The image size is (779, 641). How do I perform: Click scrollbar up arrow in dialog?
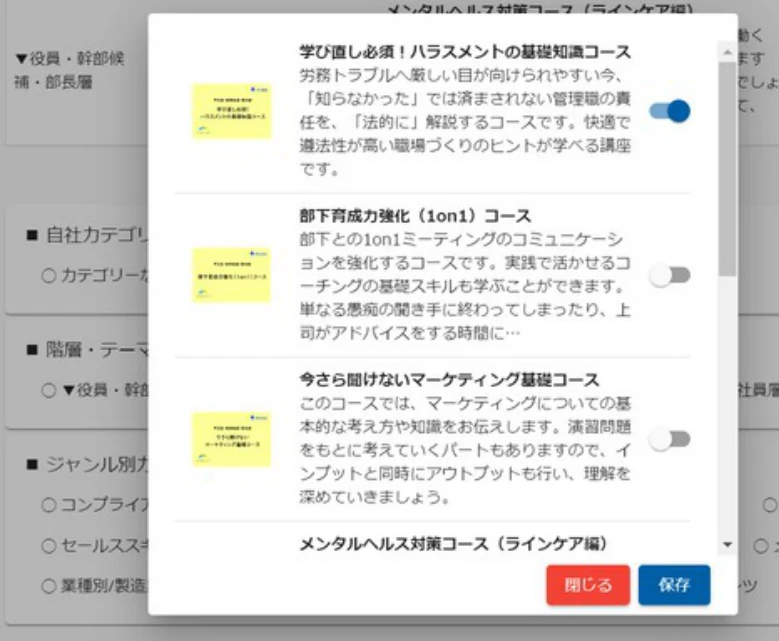(728, 52)
